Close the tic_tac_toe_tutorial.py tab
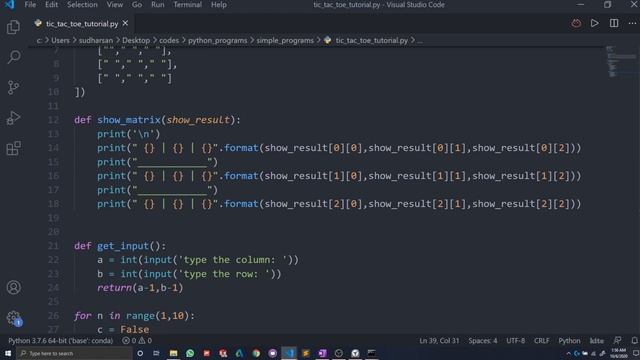Screen dimensions: 640x360 tap(125, 23)
